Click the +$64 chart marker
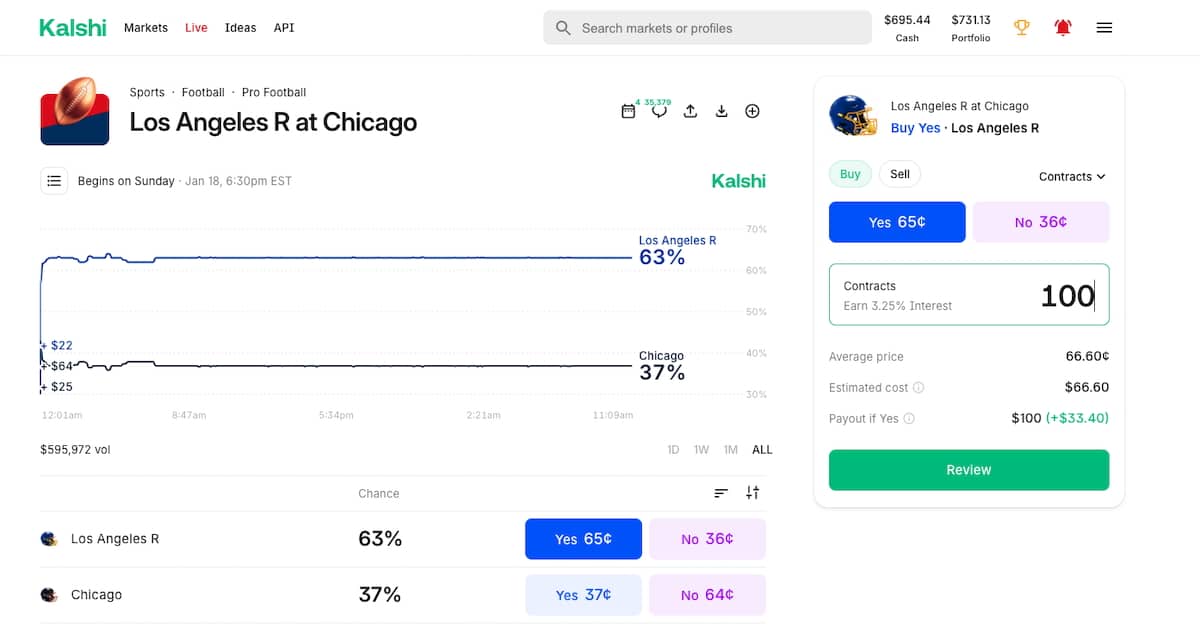The image size is (1200, 638). (57, 366)
